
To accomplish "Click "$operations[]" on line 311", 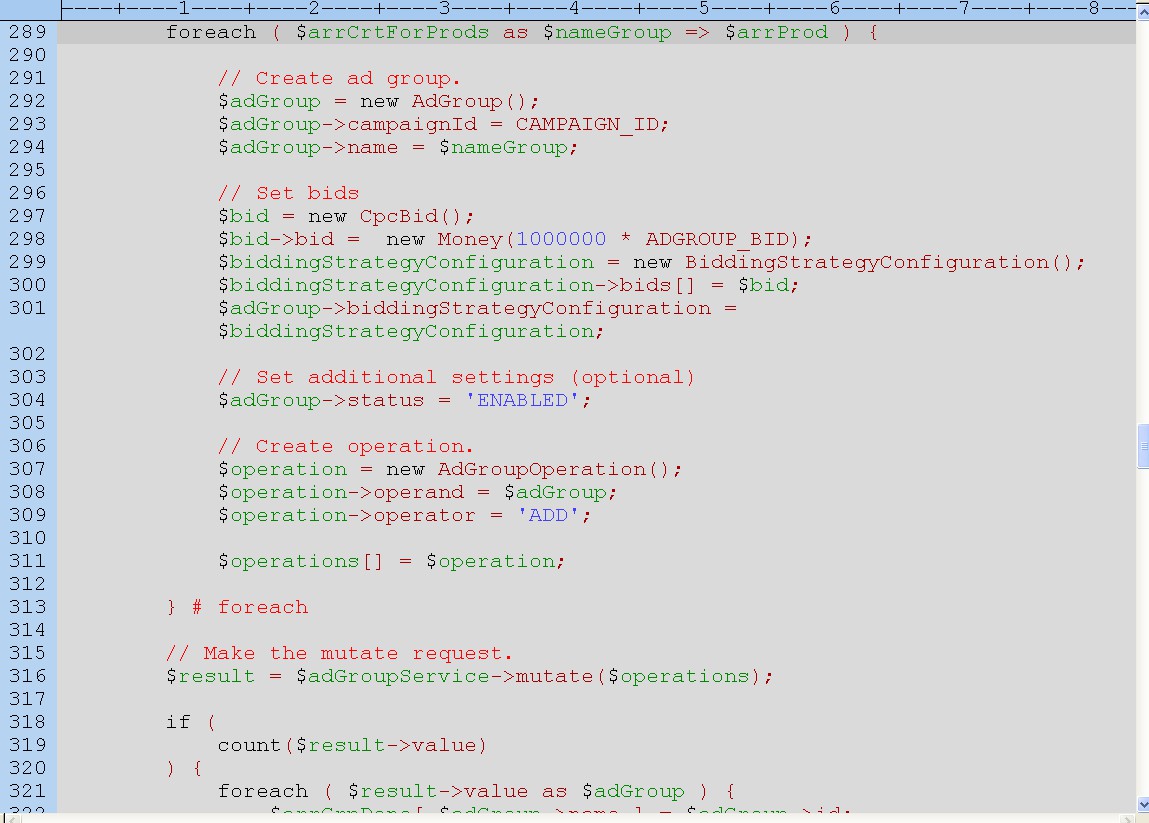I will pyautogui.click(x=300, y=561).
